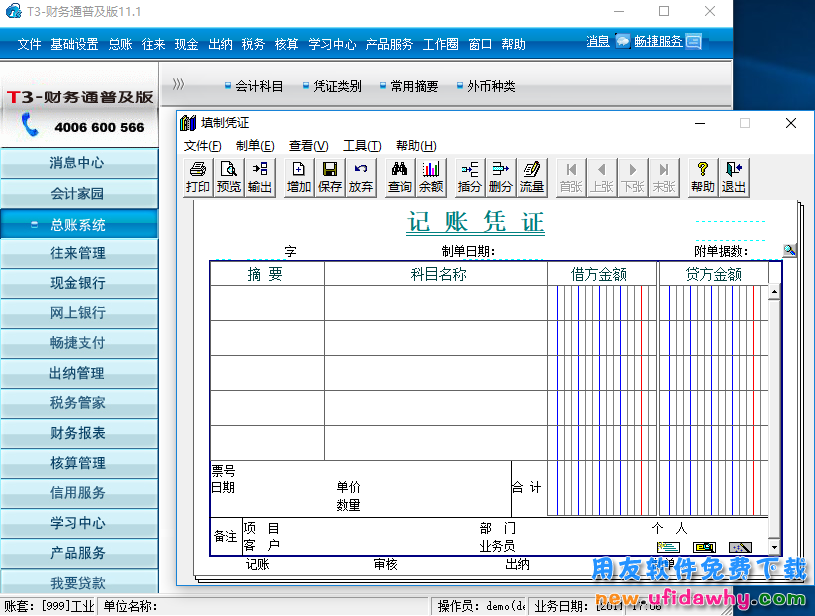
Task: Open 查询 (Query) binoculars tool
Action: point(400,177)
